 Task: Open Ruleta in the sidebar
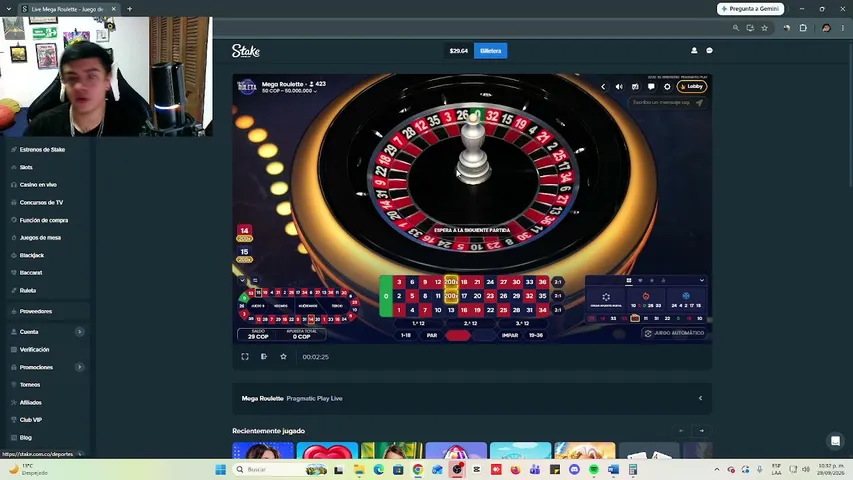28,291
